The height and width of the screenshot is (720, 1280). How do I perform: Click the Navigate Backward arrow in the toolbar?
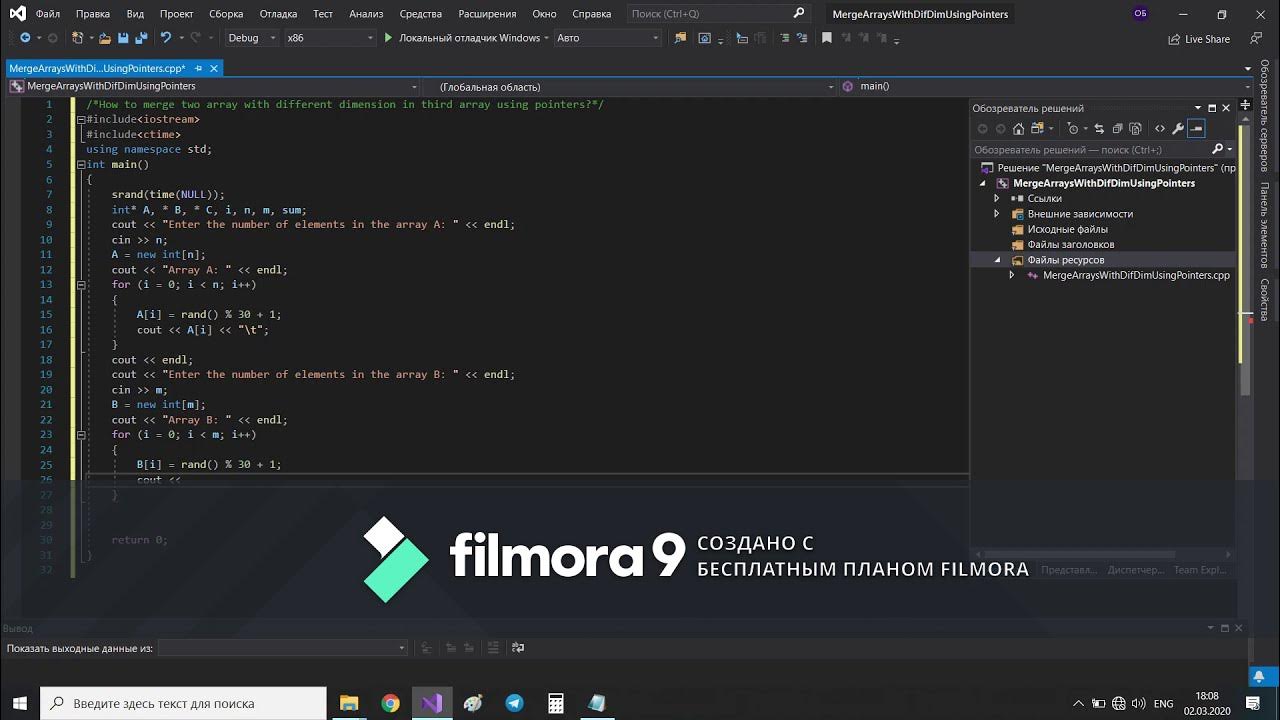(25, 38)
